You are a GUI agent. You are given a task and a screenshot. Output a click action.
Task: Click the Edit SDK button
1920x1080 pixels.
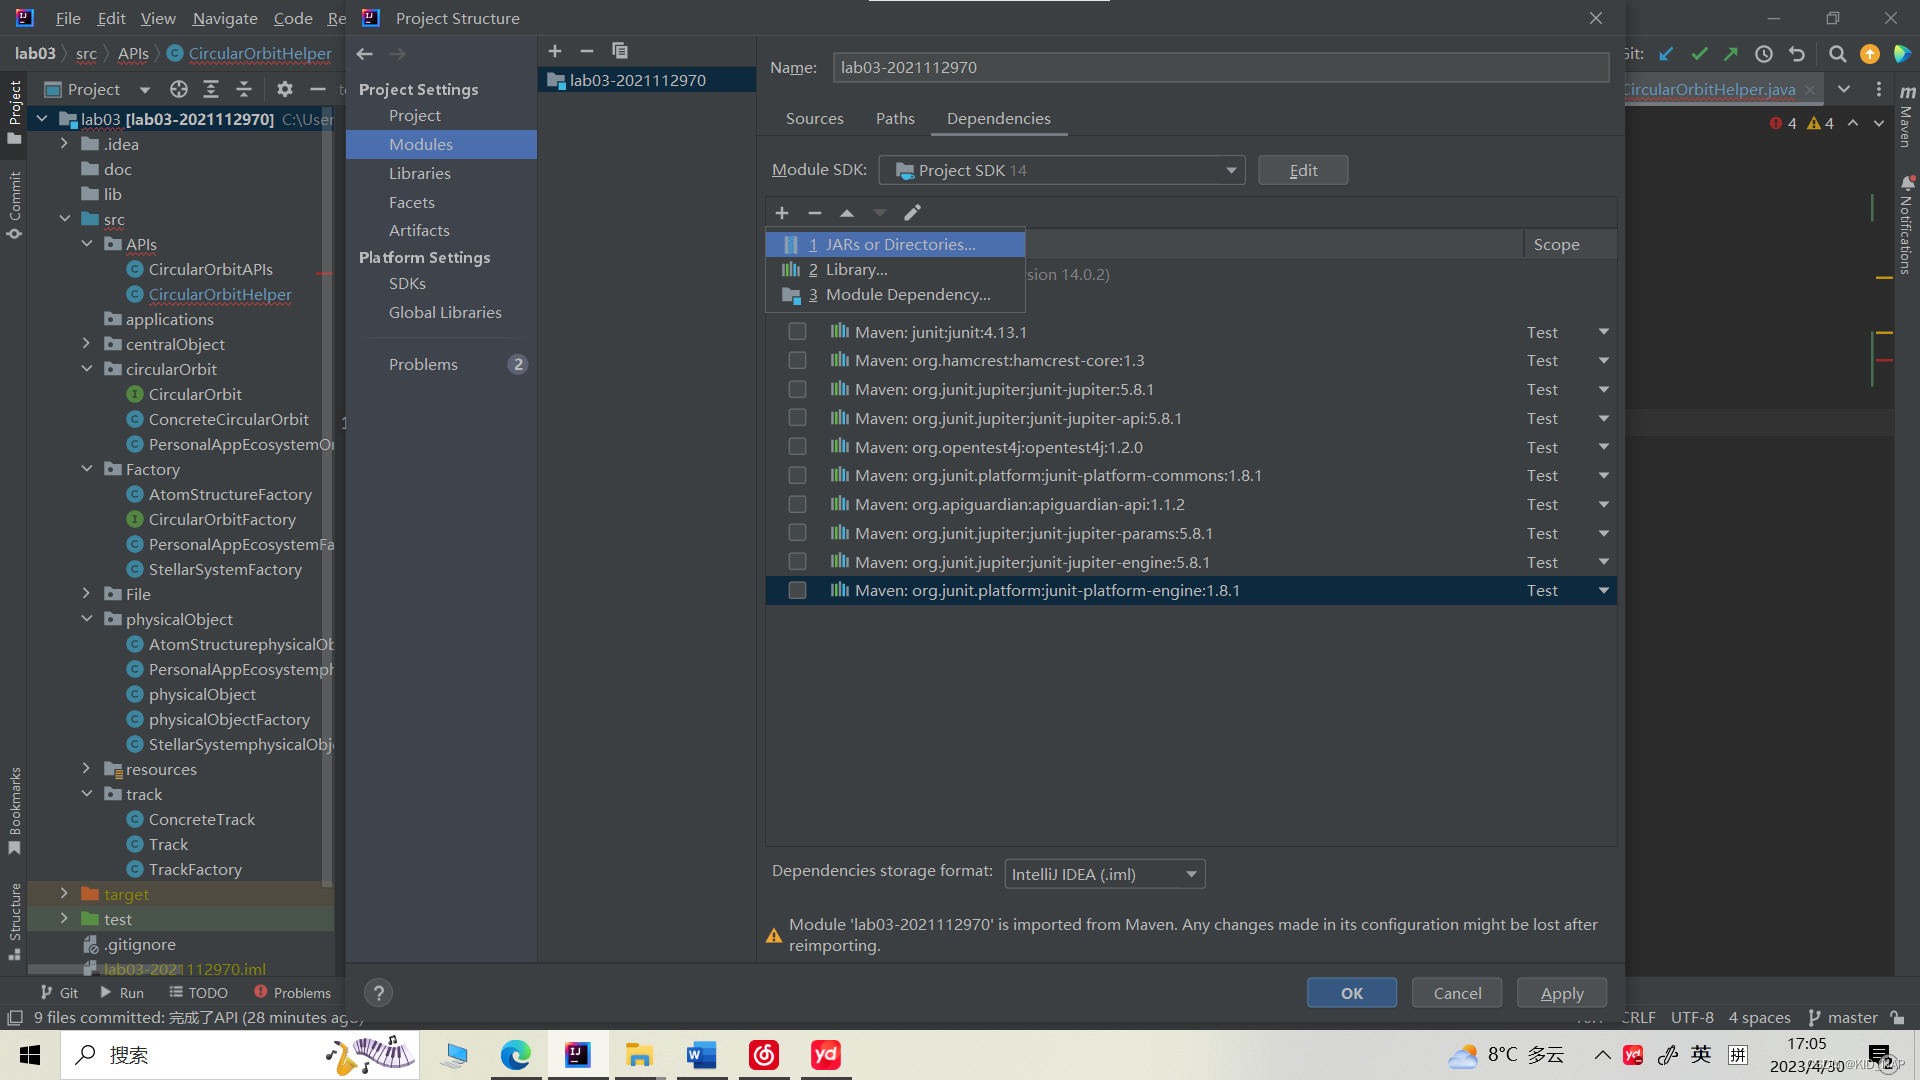pos(1302,171)
